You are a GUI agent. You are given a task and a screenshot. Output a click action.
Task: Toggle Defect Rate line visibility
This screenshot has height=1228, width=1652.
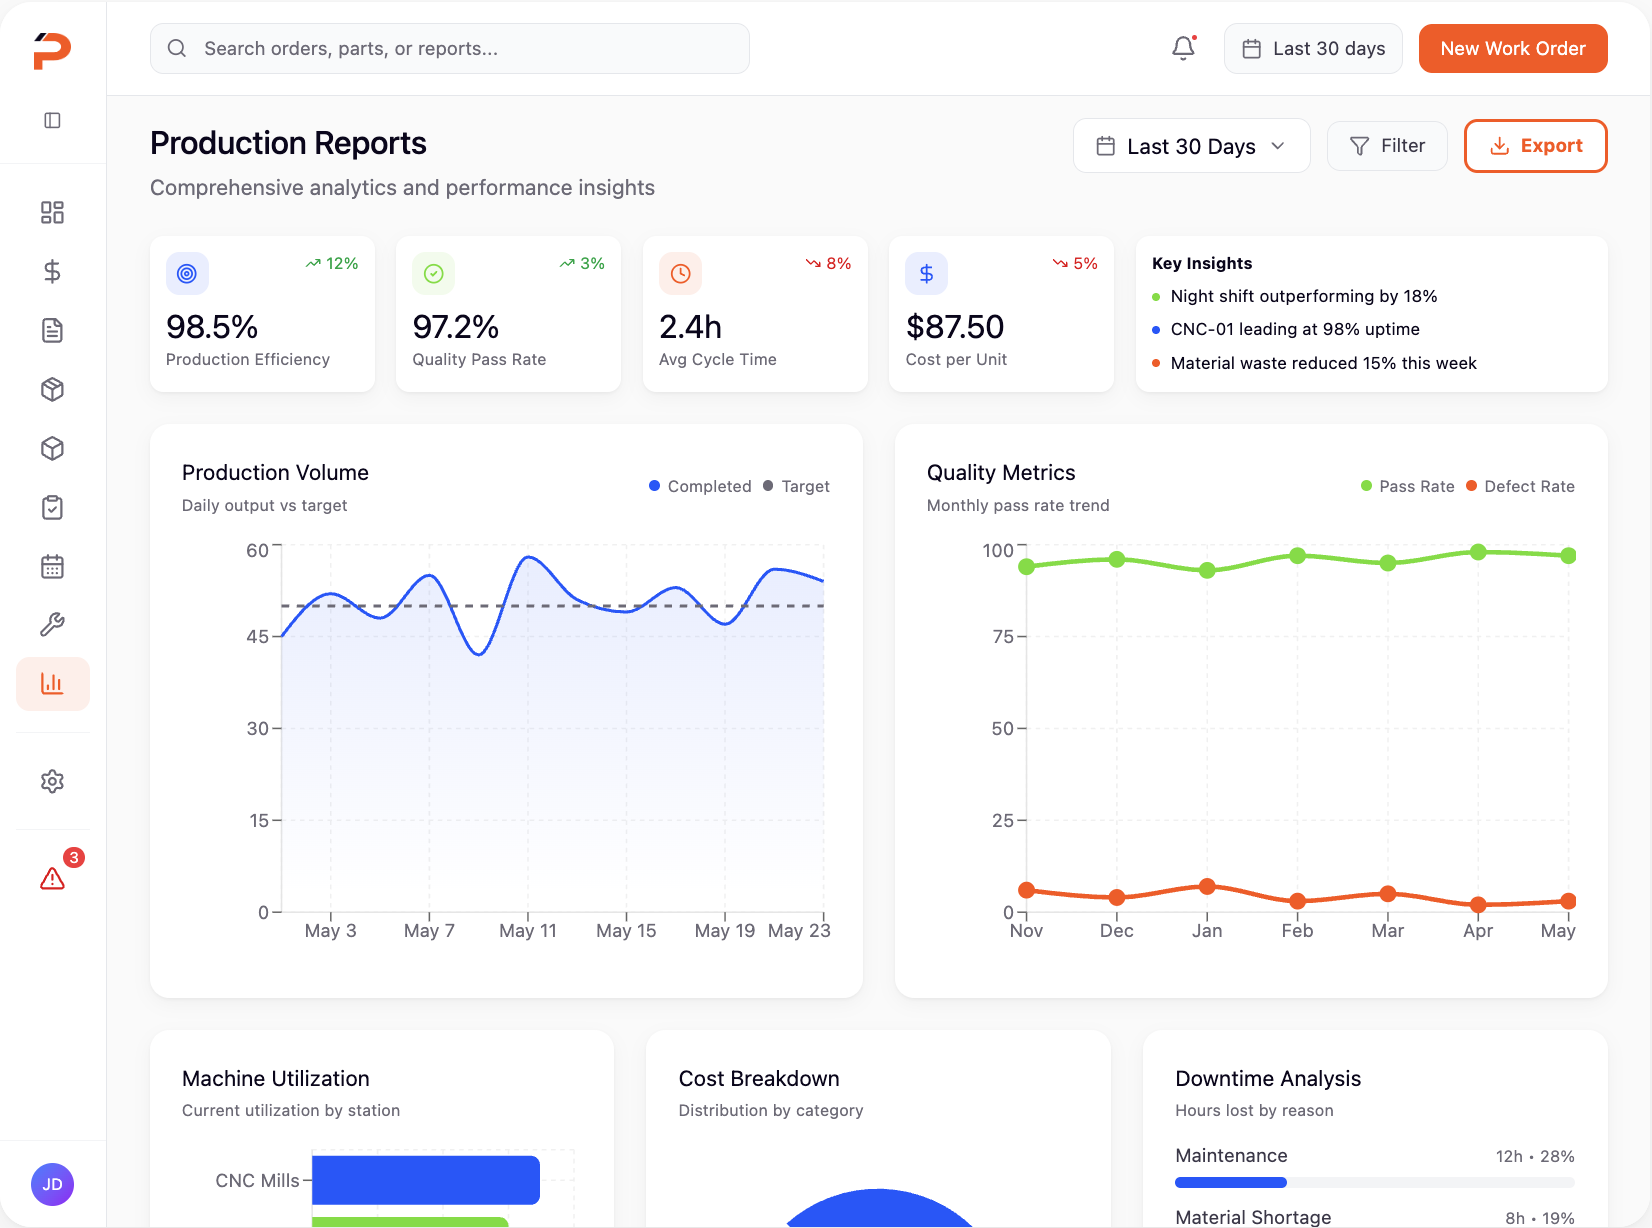point(1520,486)
